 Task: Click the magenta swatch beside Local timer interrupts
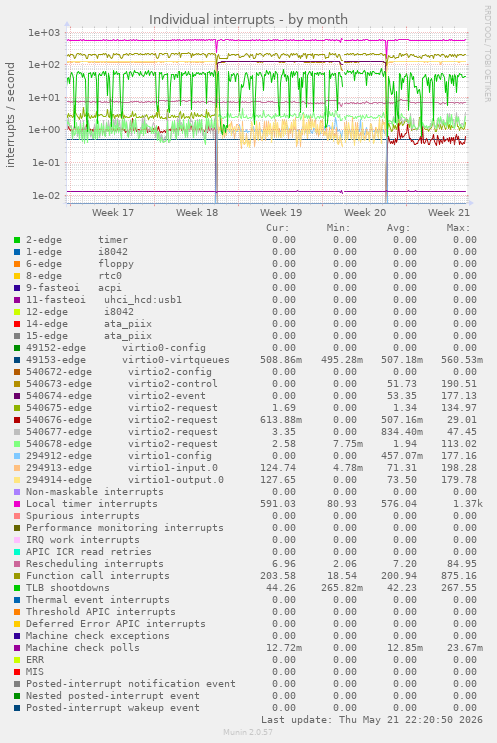point(17,504)
